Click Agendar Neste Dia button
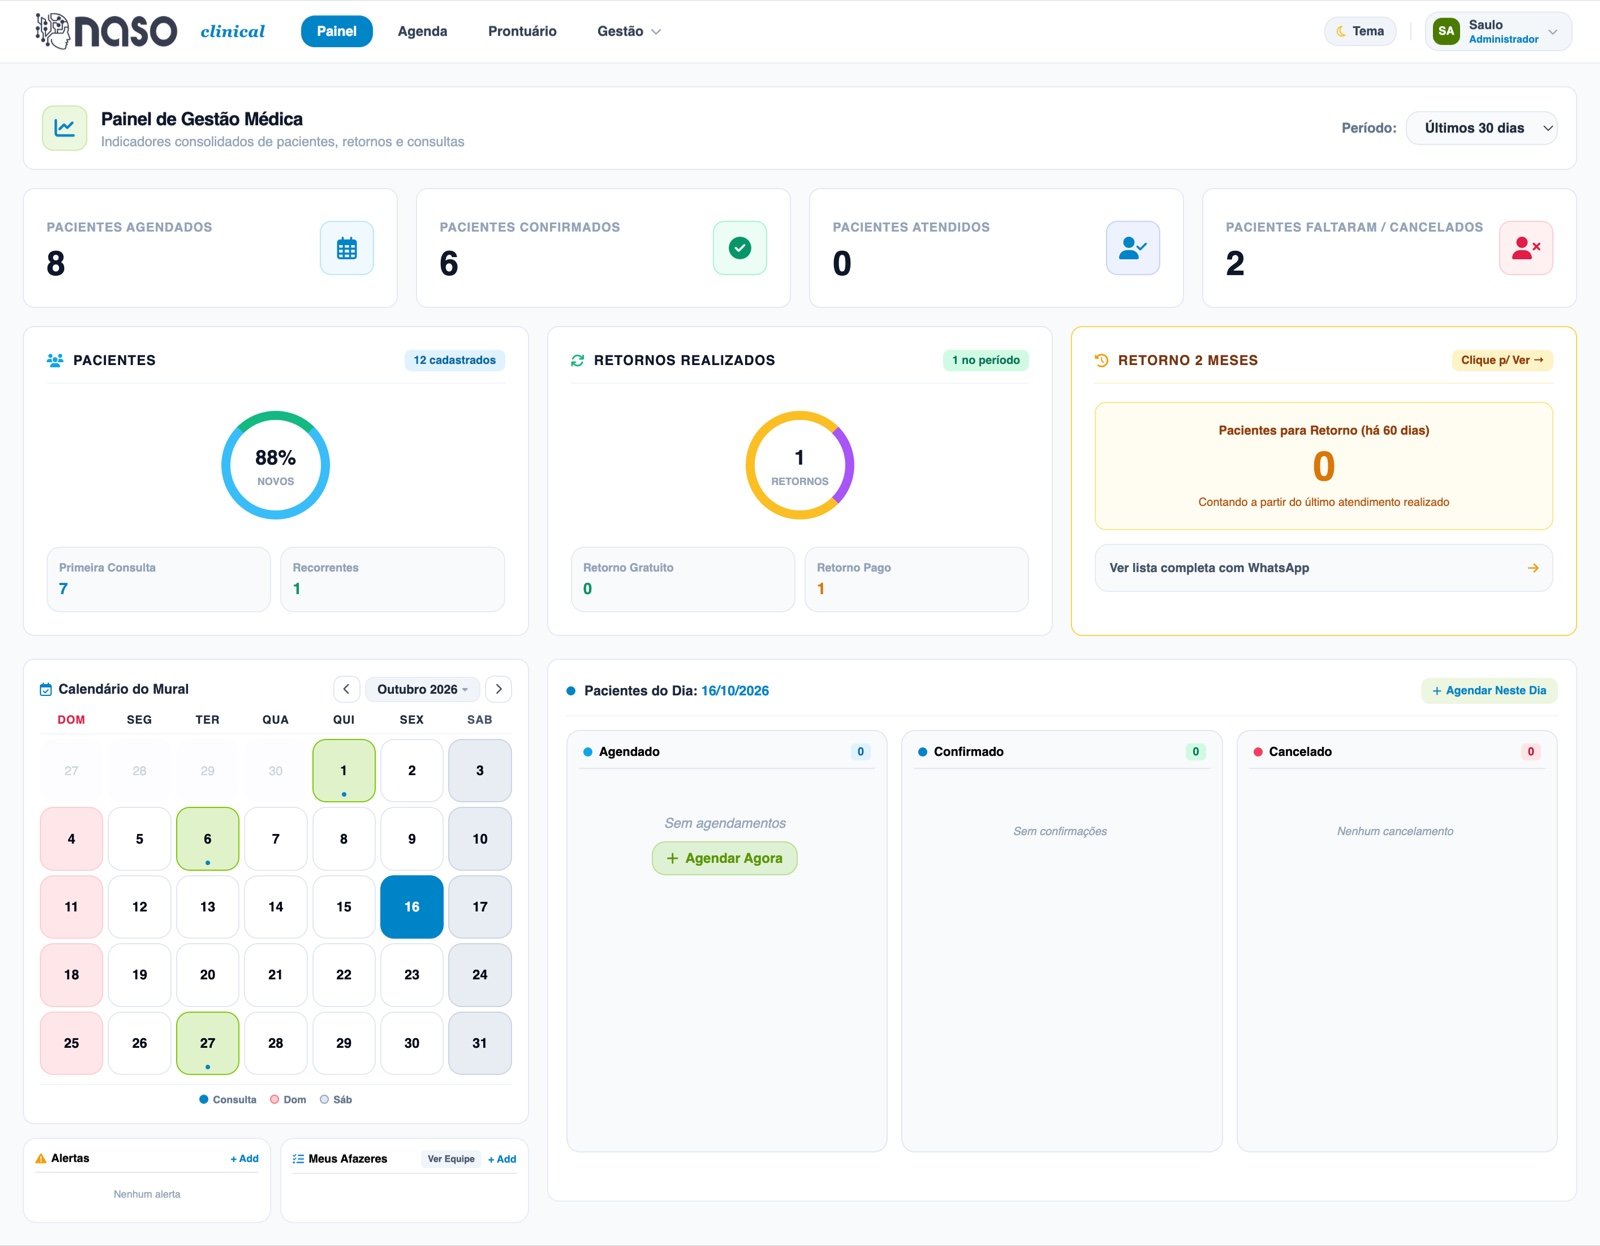 (1489, 690)
